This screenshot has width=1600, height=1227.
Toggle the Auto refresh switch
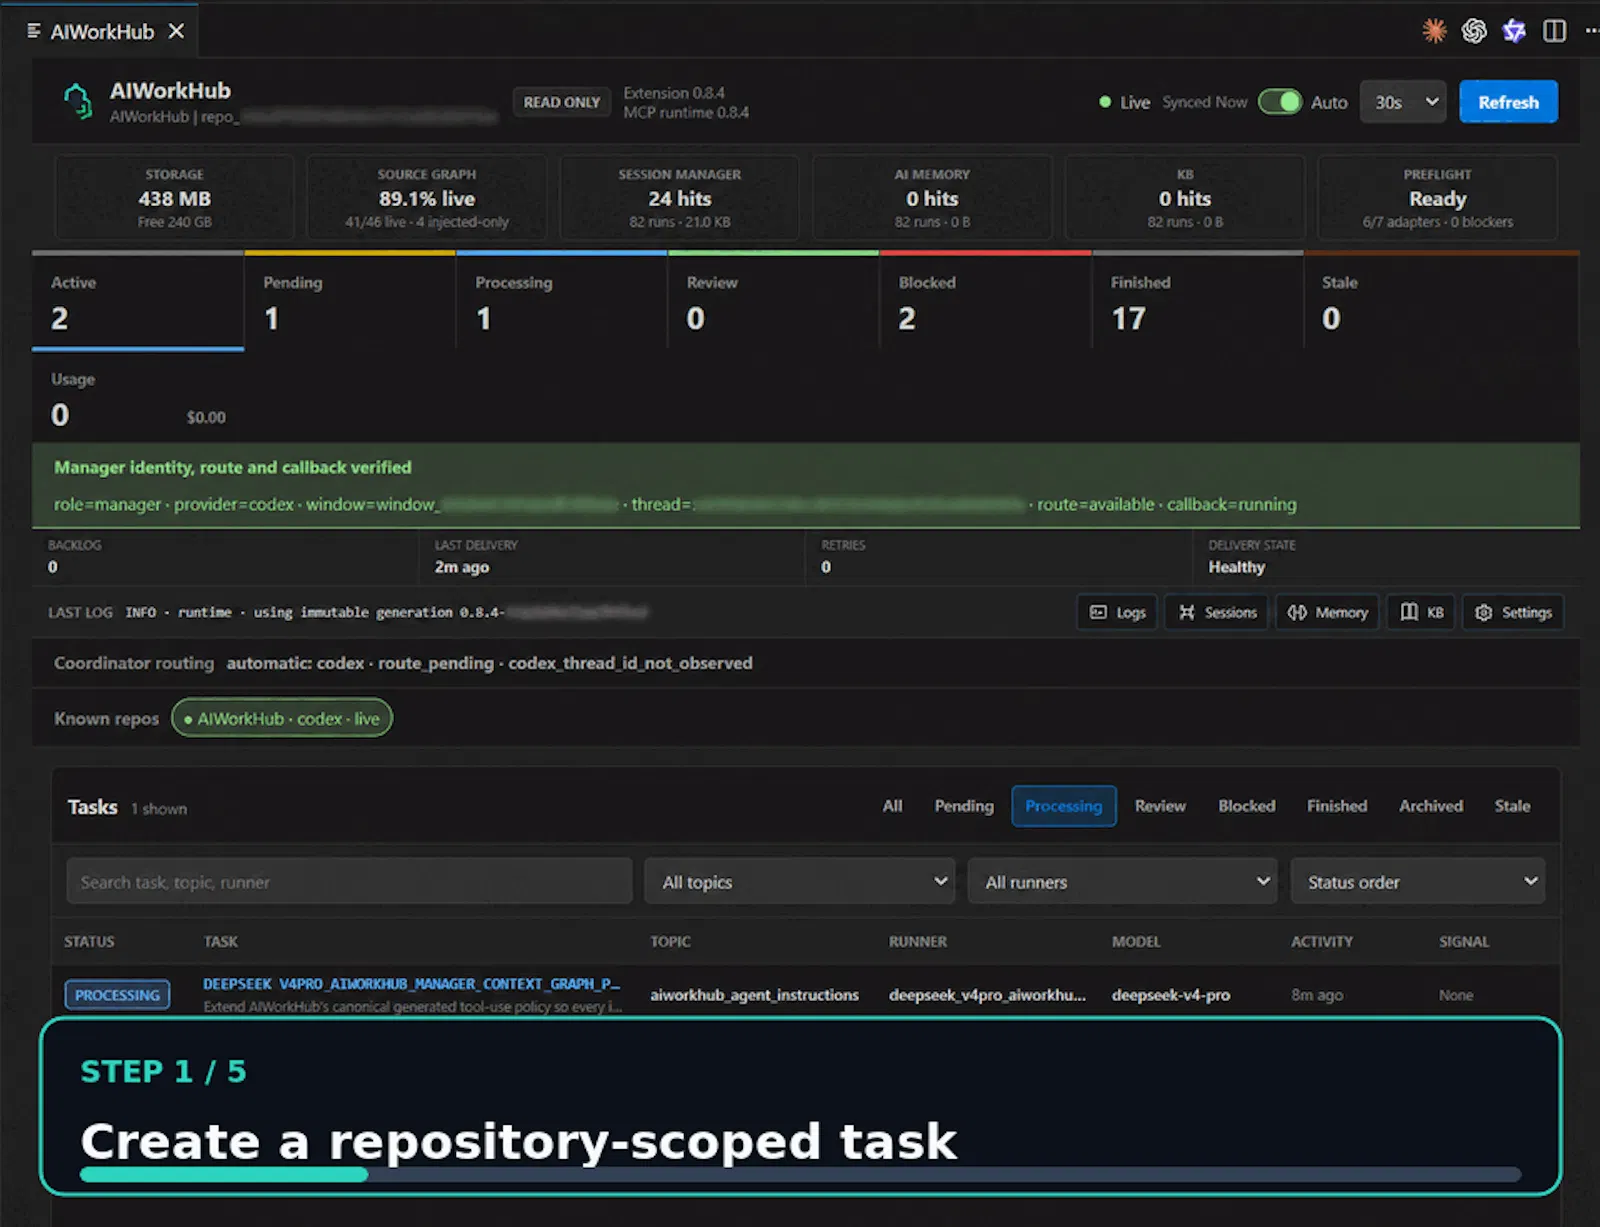1279,102
